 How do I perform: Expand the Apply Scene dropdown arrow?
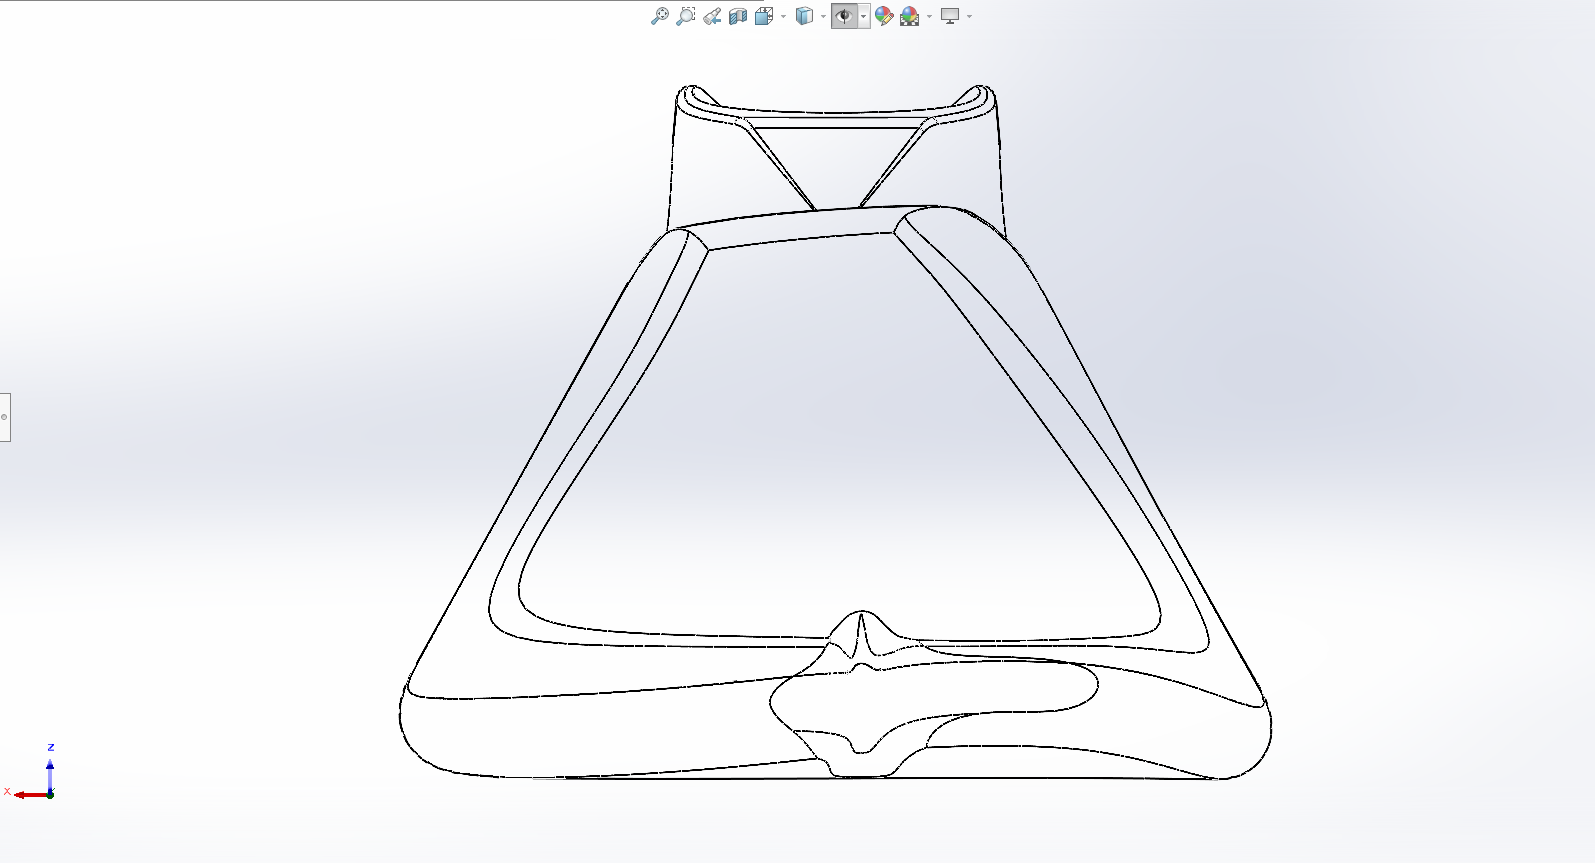[929, 16]
